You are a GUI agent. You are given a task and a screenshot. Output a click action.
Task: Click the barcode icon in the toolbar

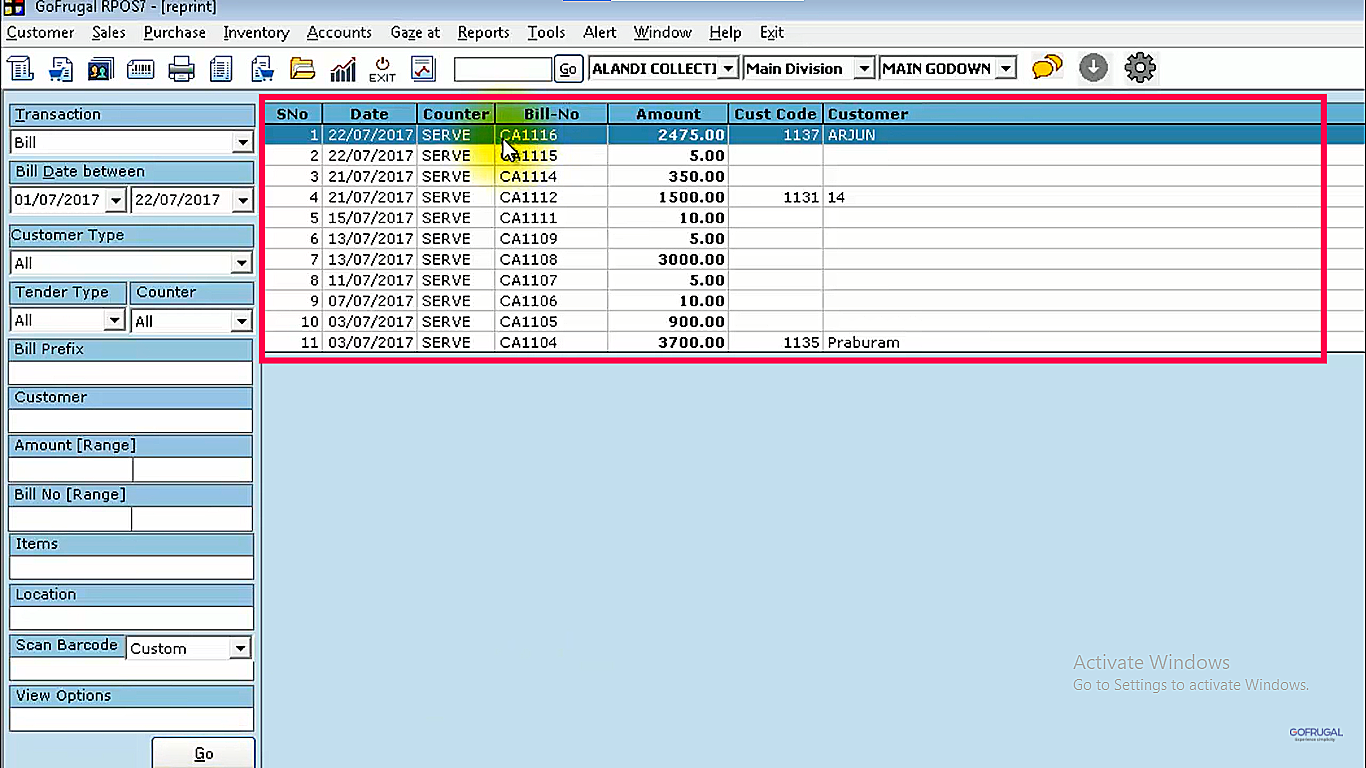140,68
